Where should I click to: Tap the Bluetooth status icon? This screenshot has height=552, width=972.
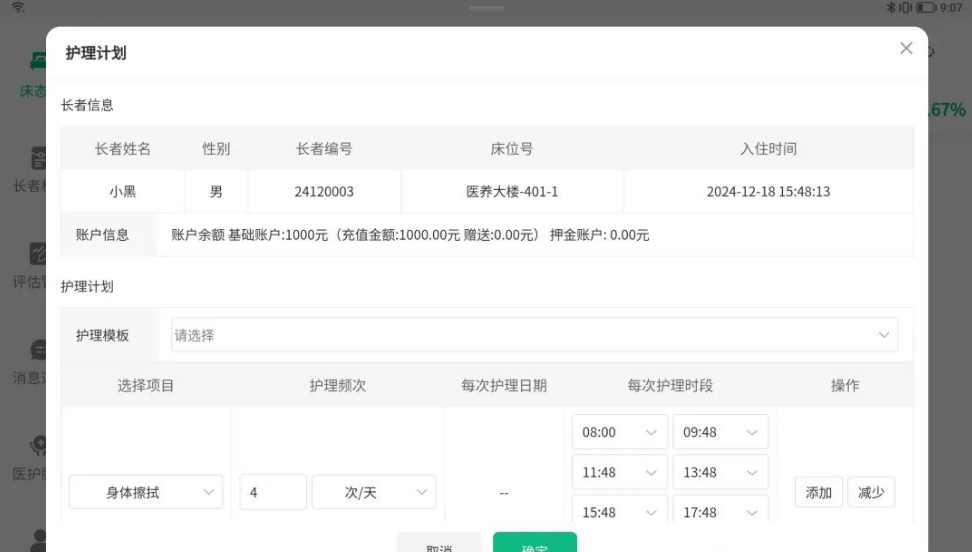pyautogui.click(x=891, y=8)
